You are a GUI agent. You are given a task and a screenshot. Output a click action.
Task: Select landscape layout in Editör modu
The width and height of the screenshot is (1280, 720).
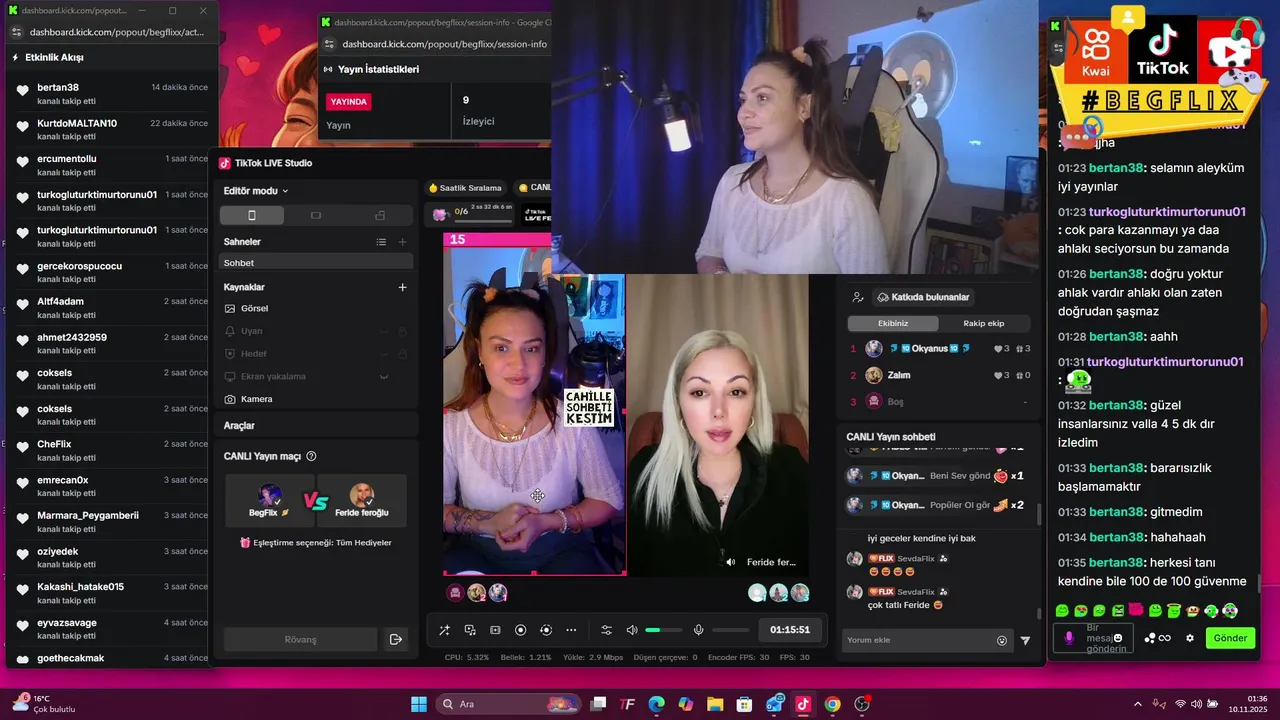coord(316,215)
